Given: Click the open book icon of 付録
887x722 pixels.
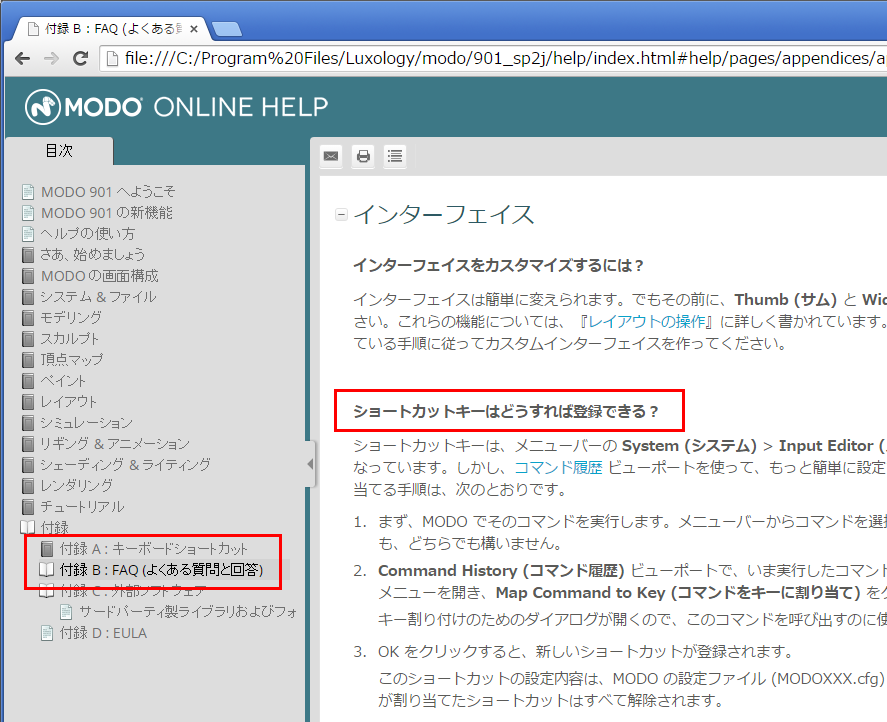Looking at the screenshot, I should (x=28, y=527).
